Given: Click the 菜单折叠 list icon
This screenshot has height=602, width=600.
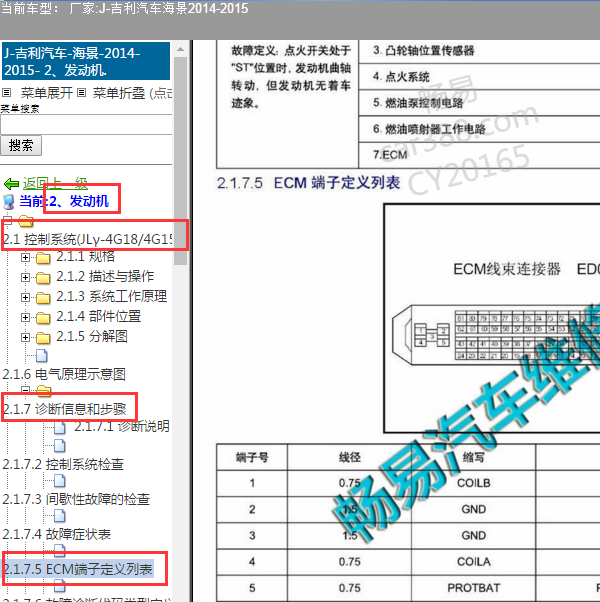Looking at the screenshot, I should 81,93.
